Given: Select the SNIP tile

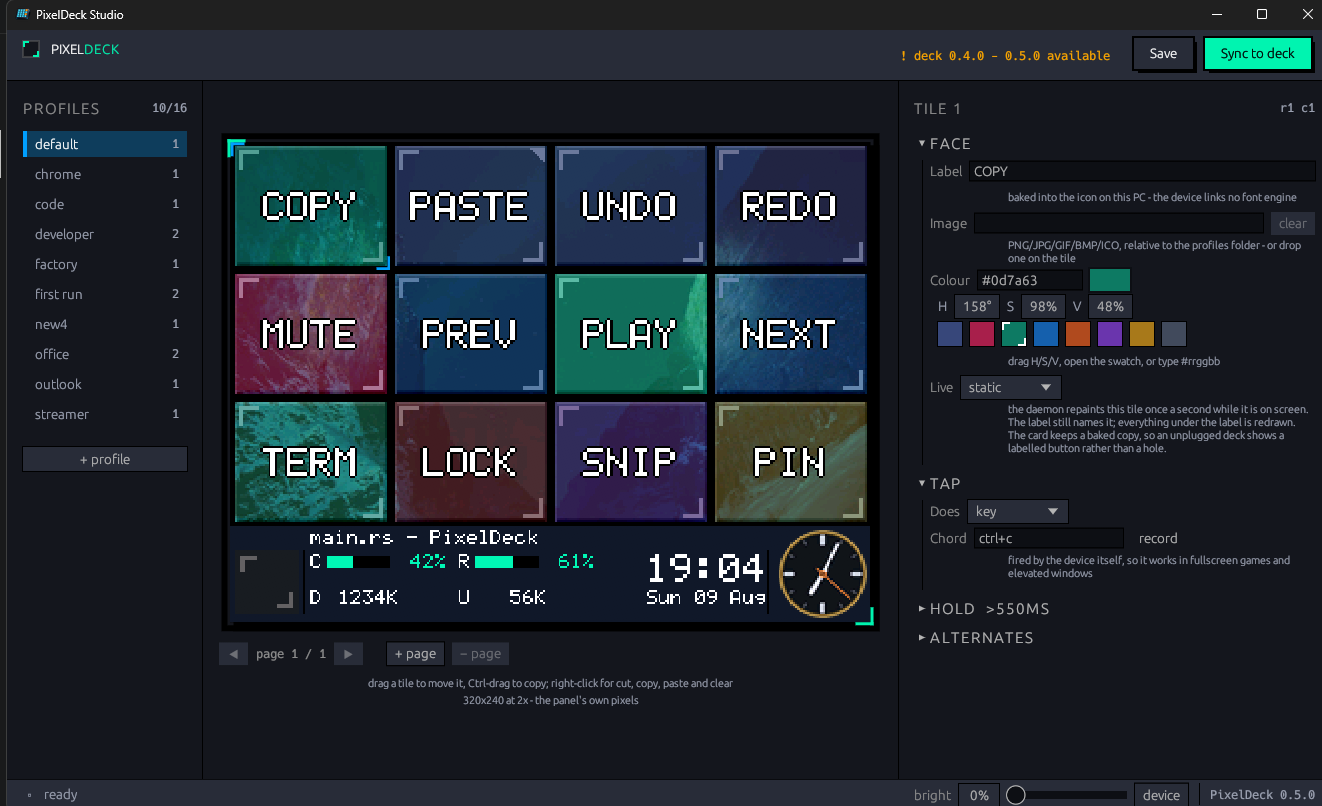Looking at the screenshot, I should click(x=630, y=462).
